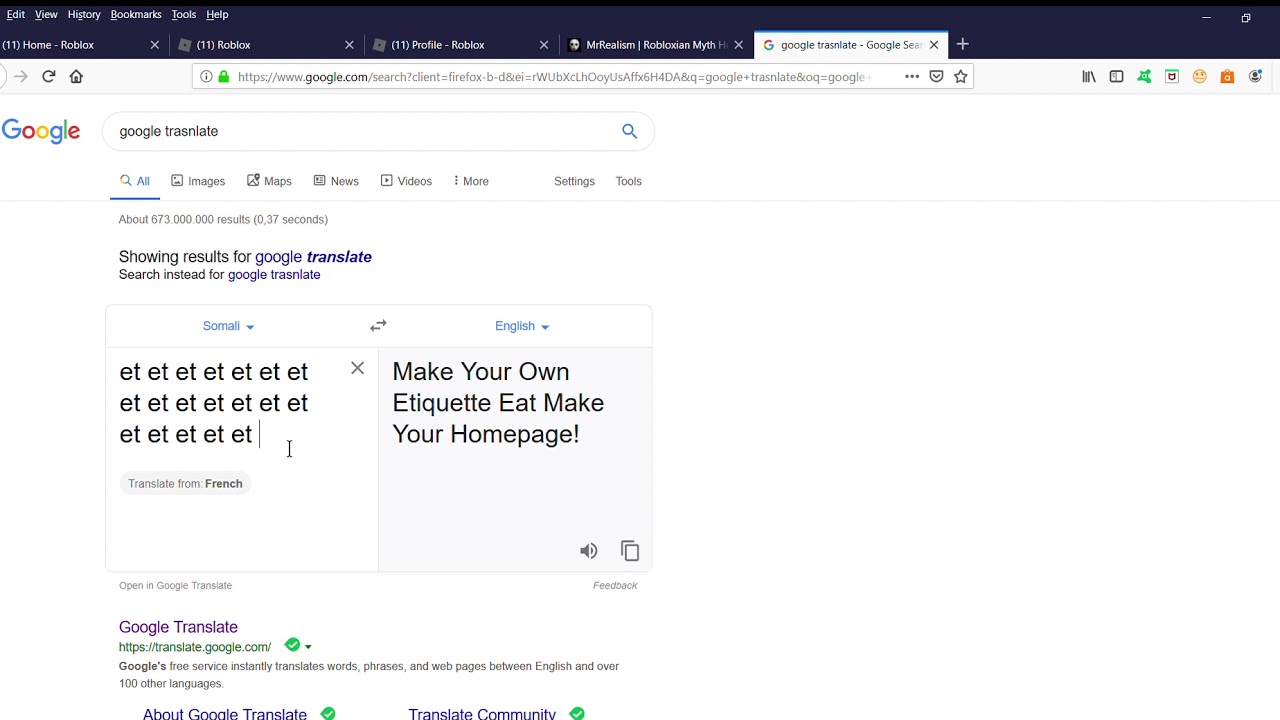This screenshot has height=720, width=1280.
Task: Open the Bookmarks menu
Action: pos(136,14)
